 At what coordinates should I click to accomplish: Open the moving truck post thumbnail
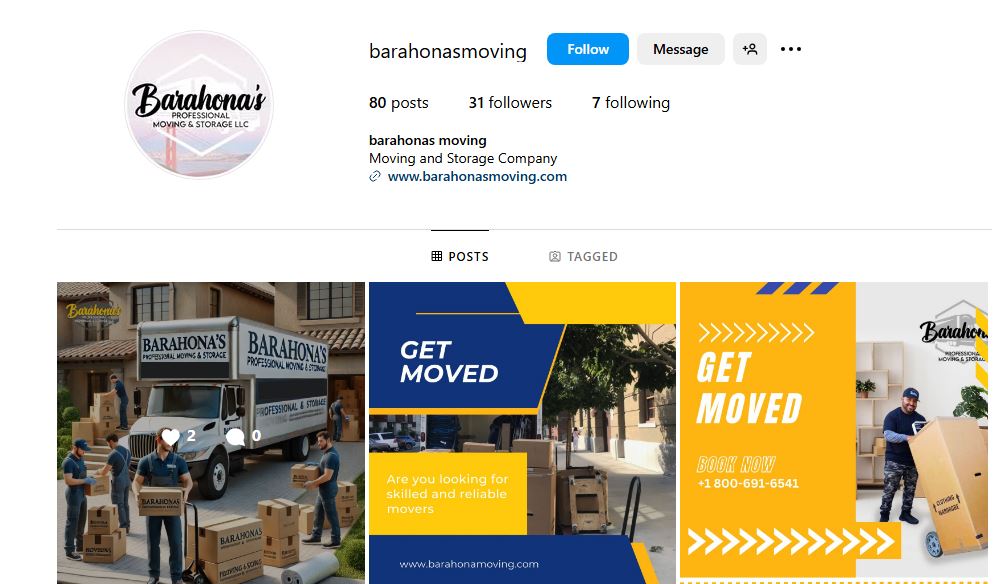coord(211,433)
